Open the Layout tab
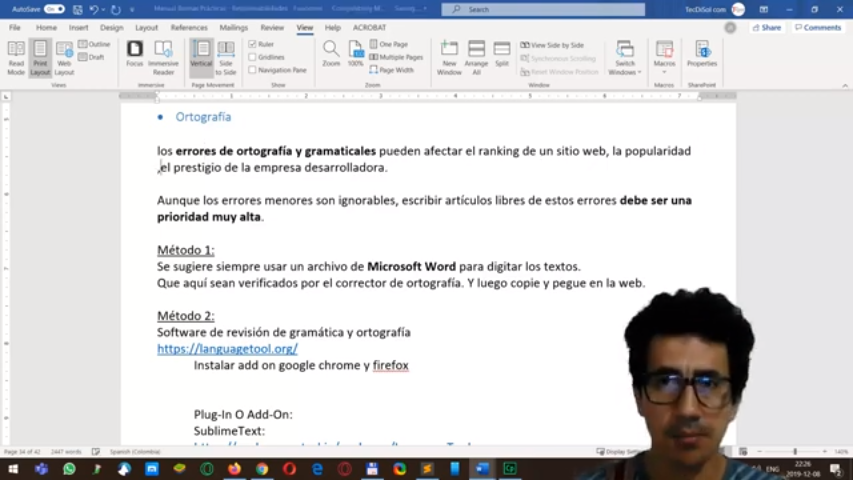 (x=146, y=27)
